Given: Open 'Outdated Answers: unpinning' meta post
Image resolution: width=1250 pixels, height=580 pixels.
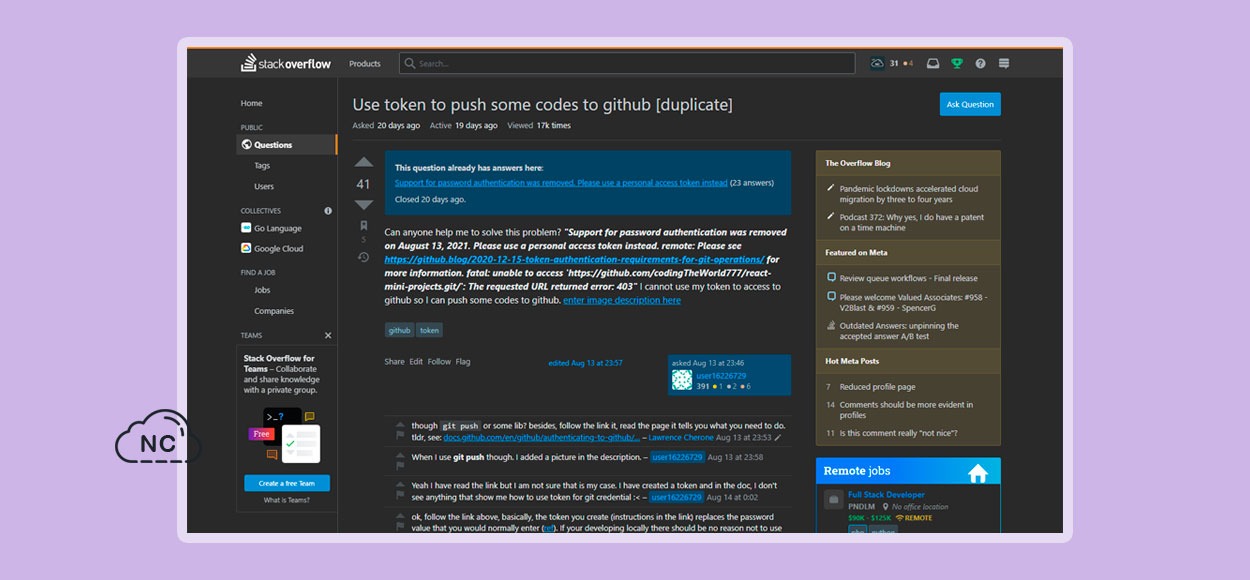Looking at the screenshot, I should (x=899, y=331).
